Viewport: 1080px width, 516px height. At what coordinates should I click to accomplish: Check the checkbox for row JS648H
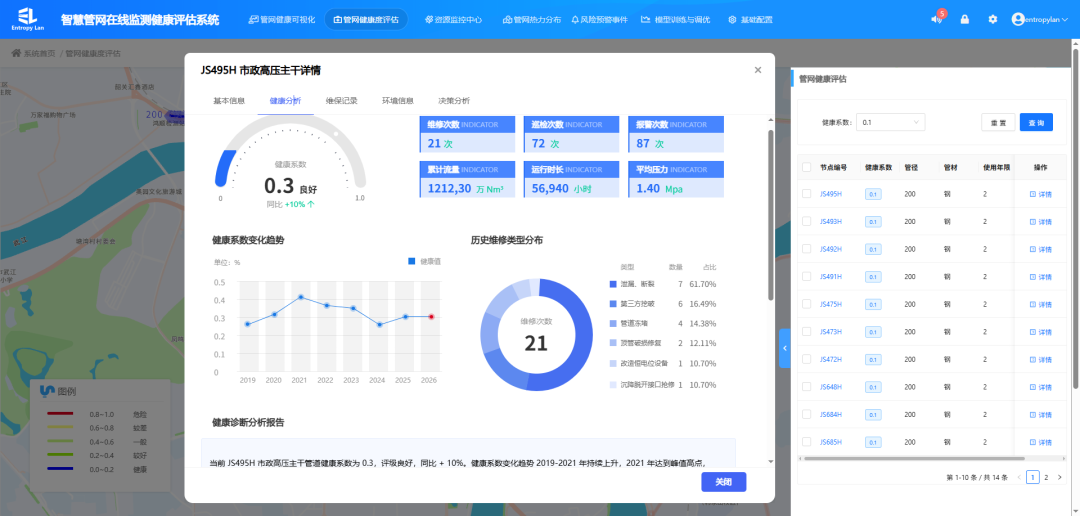[807, 387]
